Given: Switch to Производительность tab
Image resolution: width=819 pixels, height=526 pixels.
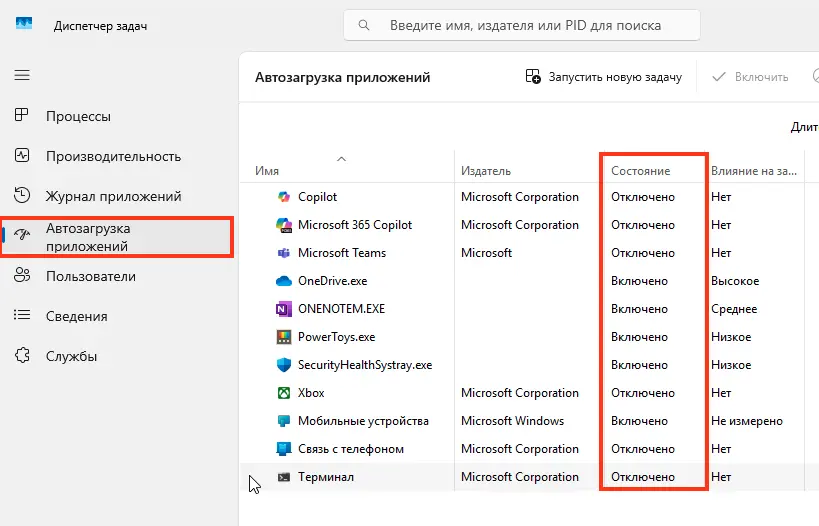Looking at the screenshot, I should click(x=113, y=156).
